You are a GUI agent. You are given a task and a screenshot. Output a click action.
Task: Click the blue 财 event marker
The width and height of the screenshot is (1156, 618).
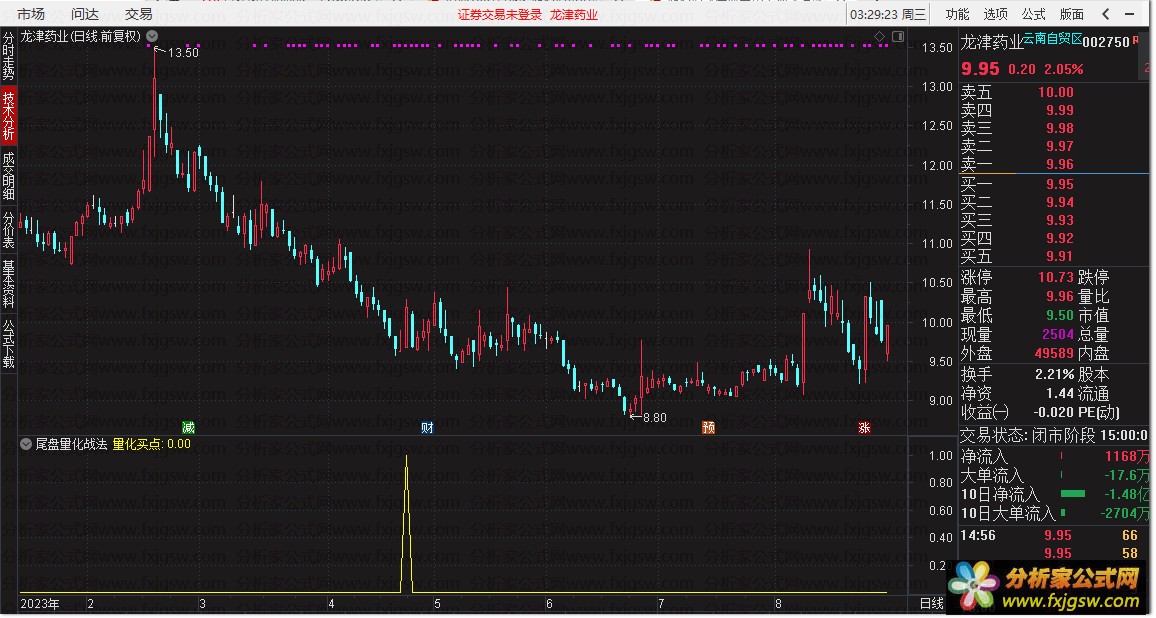427,427
